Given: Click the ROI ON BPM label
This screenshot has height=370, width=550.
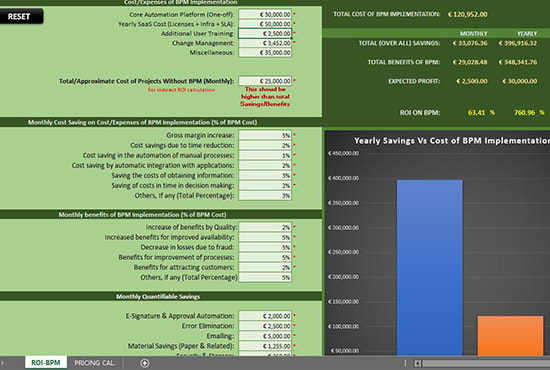Looking at the screenshot, I should click(x=420, y=113).
